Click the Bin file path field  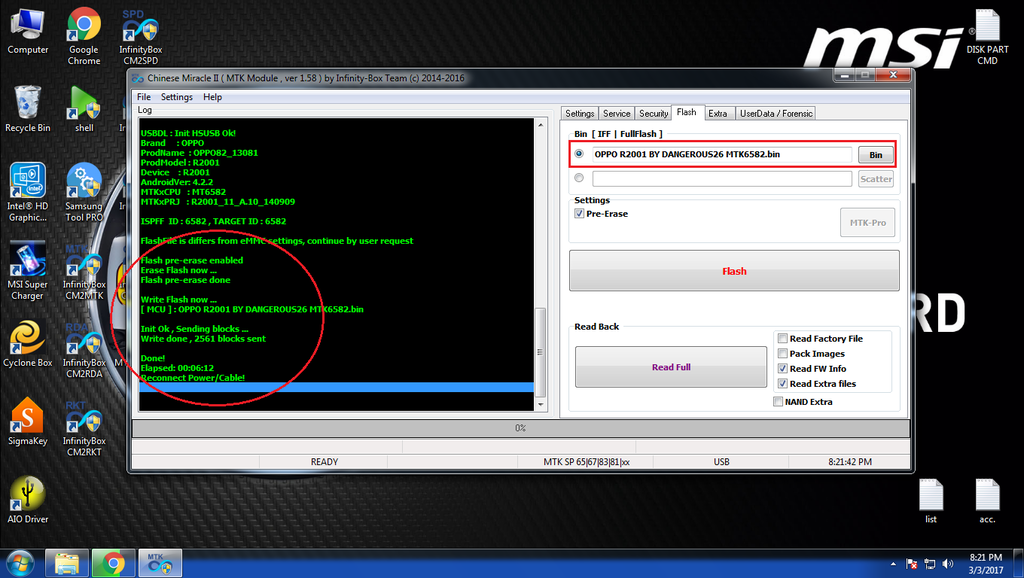[x=722, y=154]
